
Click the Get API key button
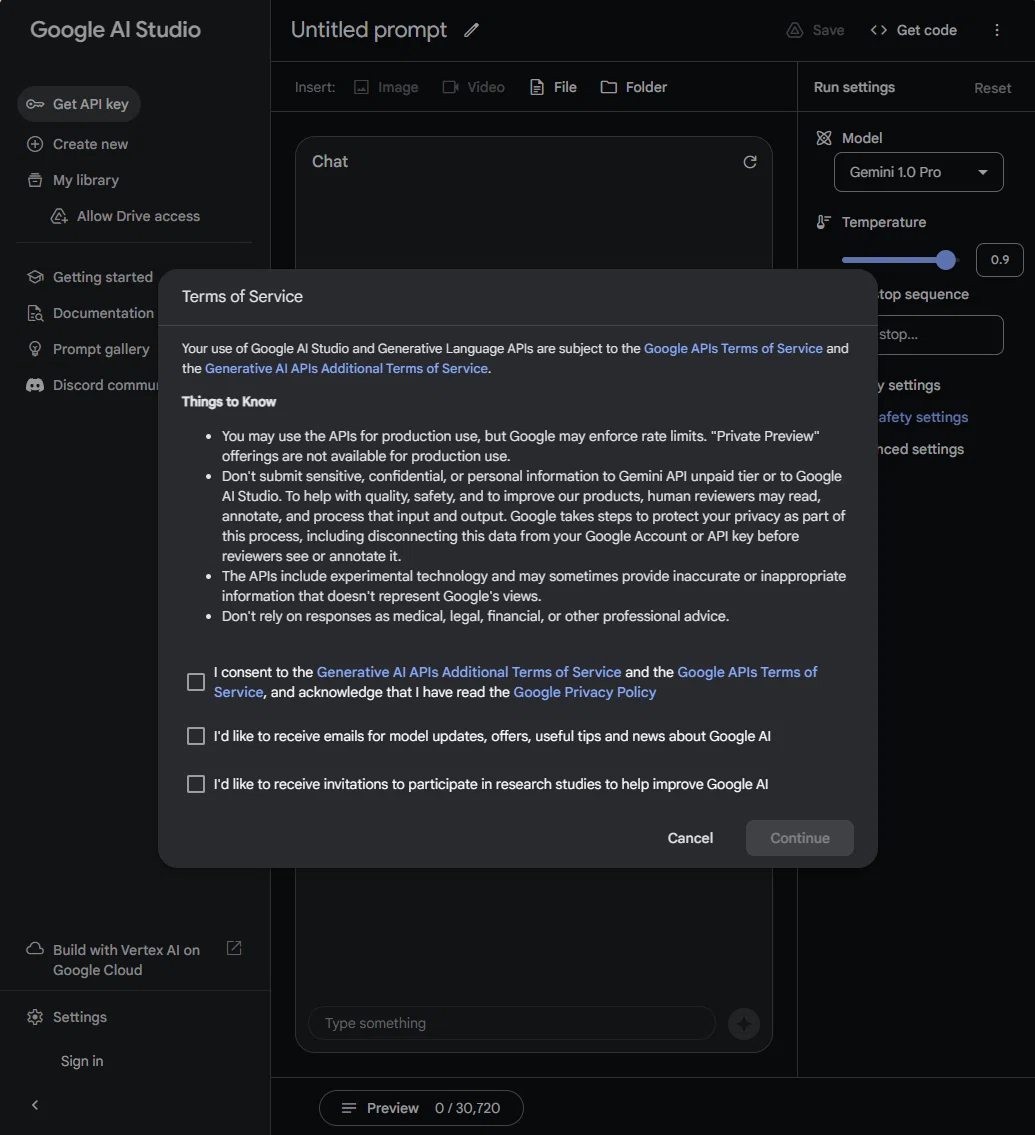79,104
